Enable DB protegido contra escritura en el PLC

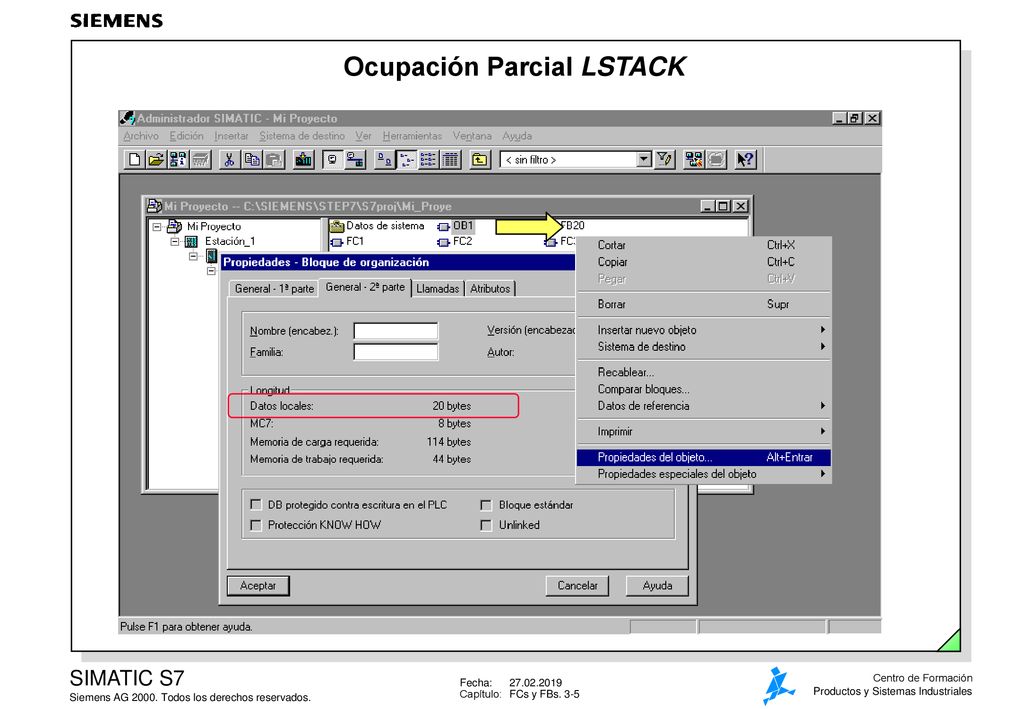click(x=256, y=505)
